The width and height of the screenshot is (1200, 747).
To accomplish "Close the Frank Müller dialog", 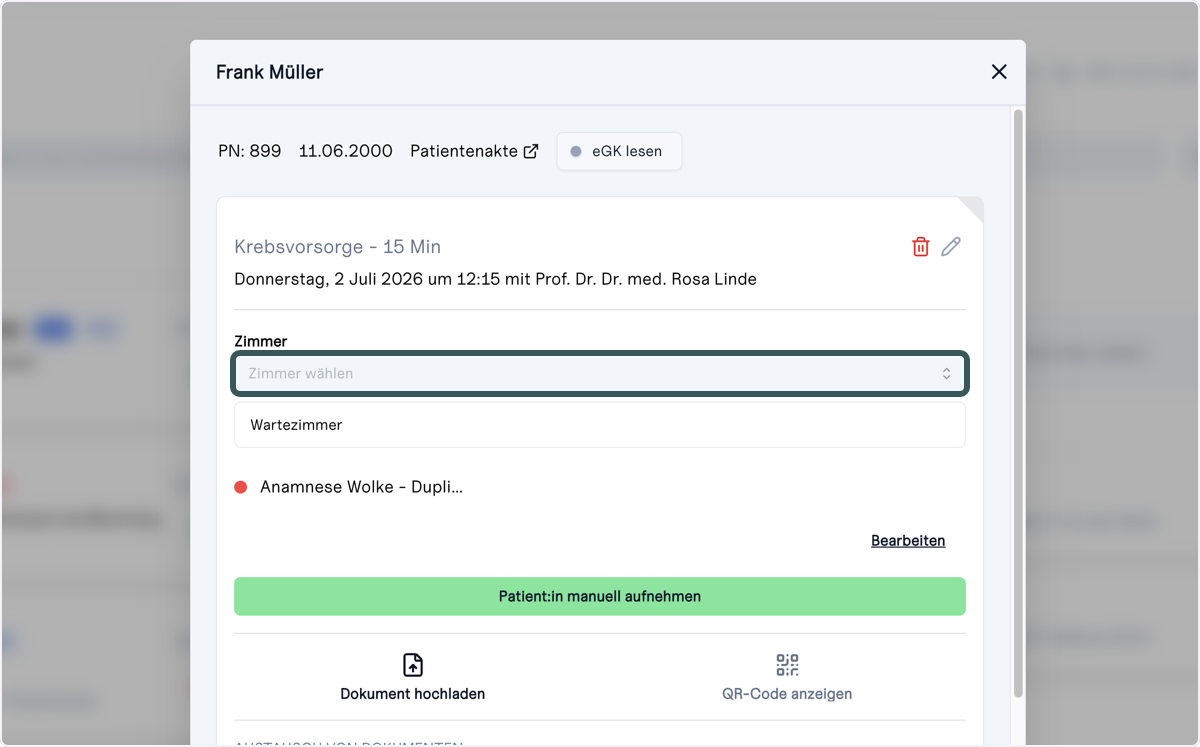I will click(998, 72).
